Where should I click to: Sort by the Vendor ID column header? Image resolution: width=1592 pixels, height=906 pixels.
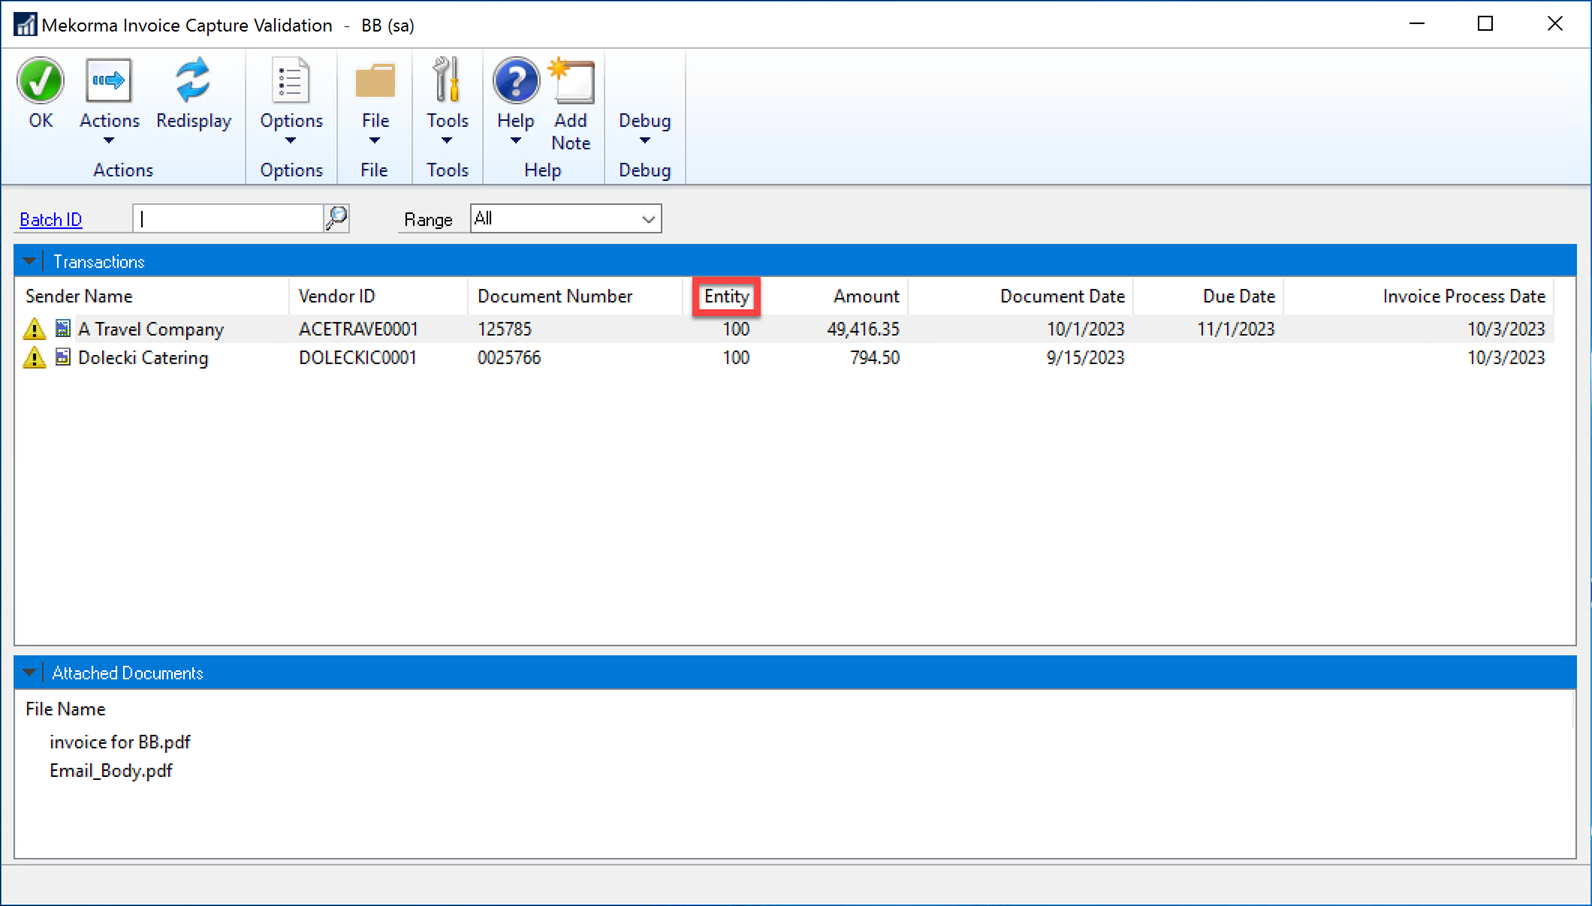coord(337,296)
